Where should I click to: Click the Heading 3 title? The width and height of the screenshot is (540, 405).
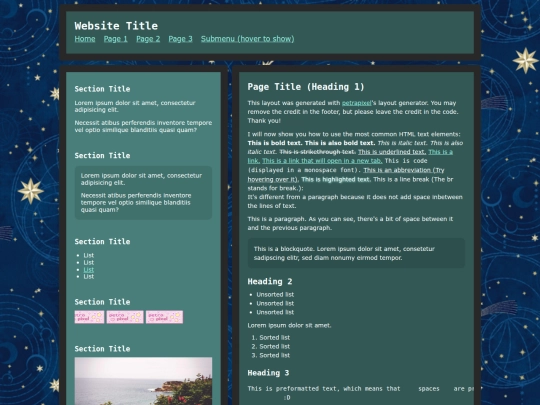click(268, 373)
